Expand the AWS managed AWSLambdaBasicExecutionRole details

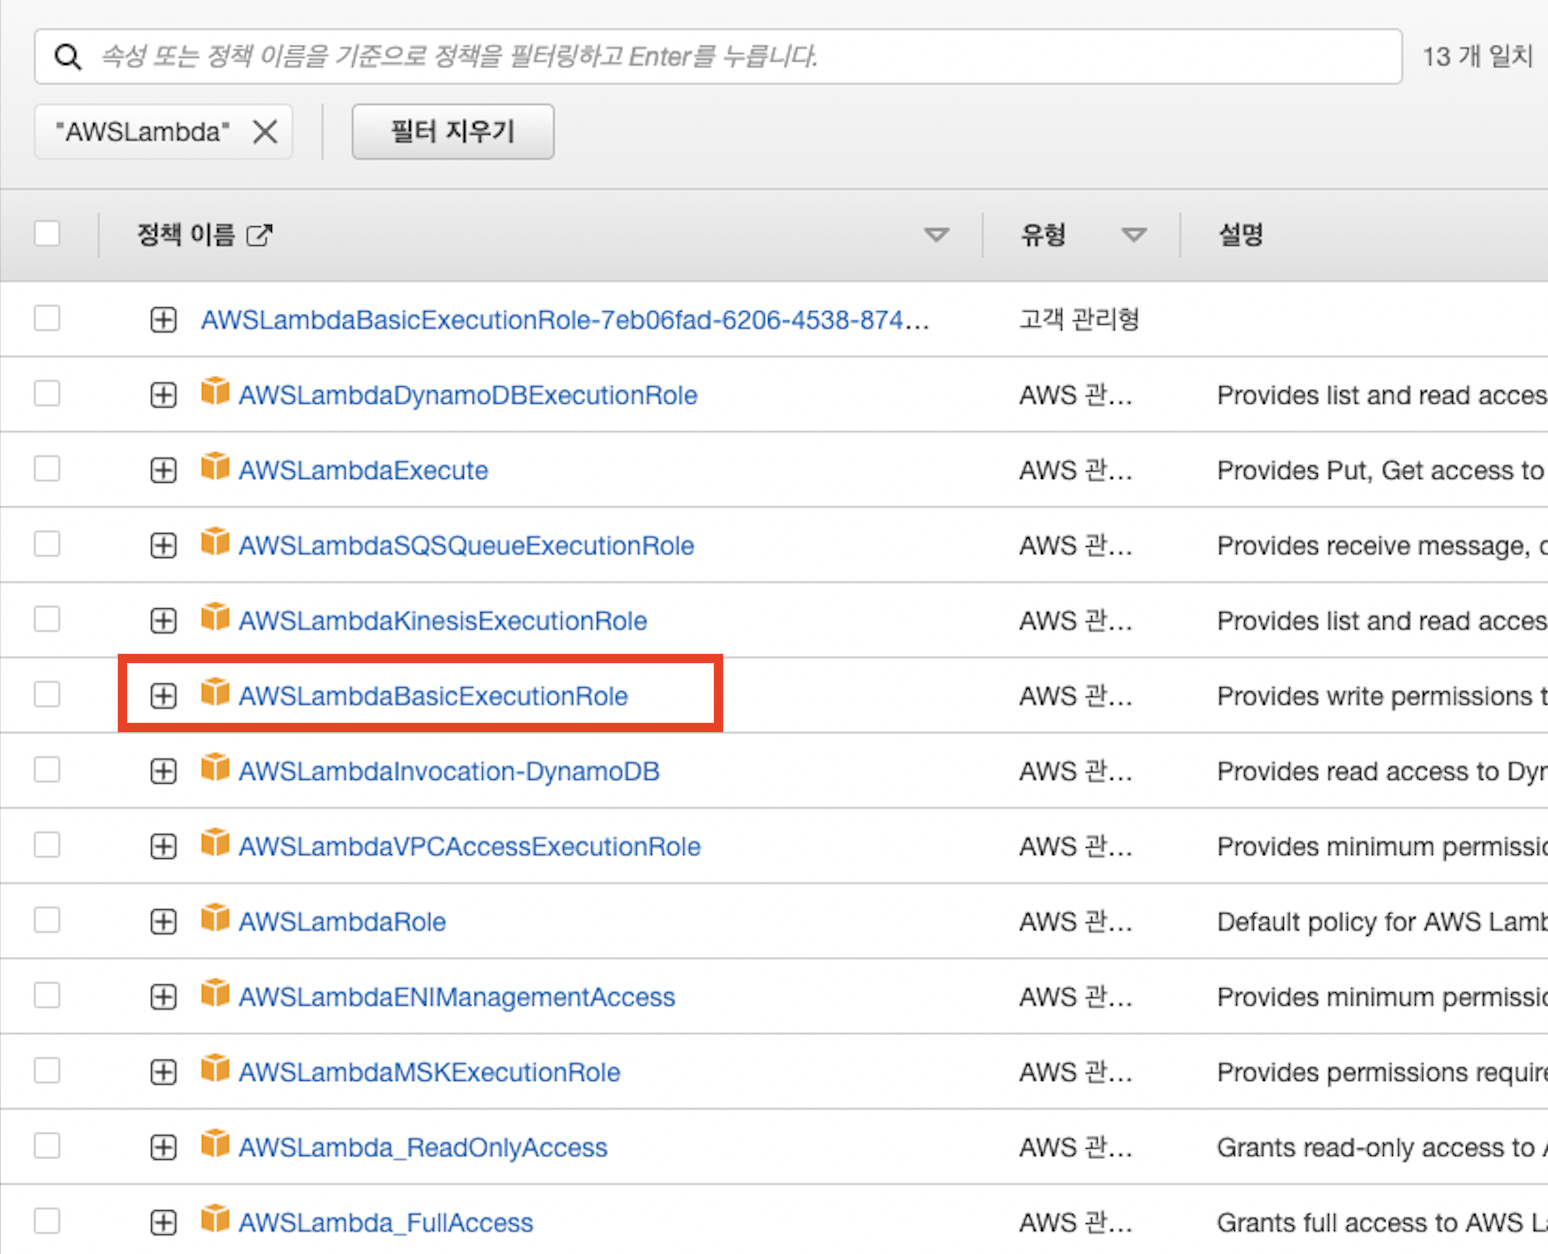click(x=163, y=696)
